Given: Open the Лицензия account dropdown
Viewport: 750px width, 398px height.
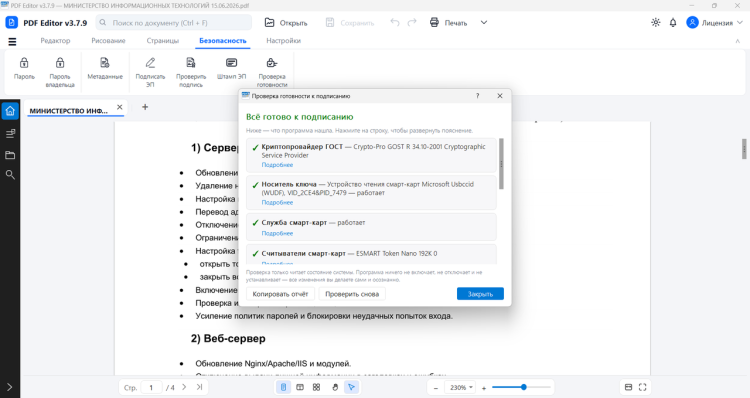Looking at the screenshot, I should coord(715,22).
